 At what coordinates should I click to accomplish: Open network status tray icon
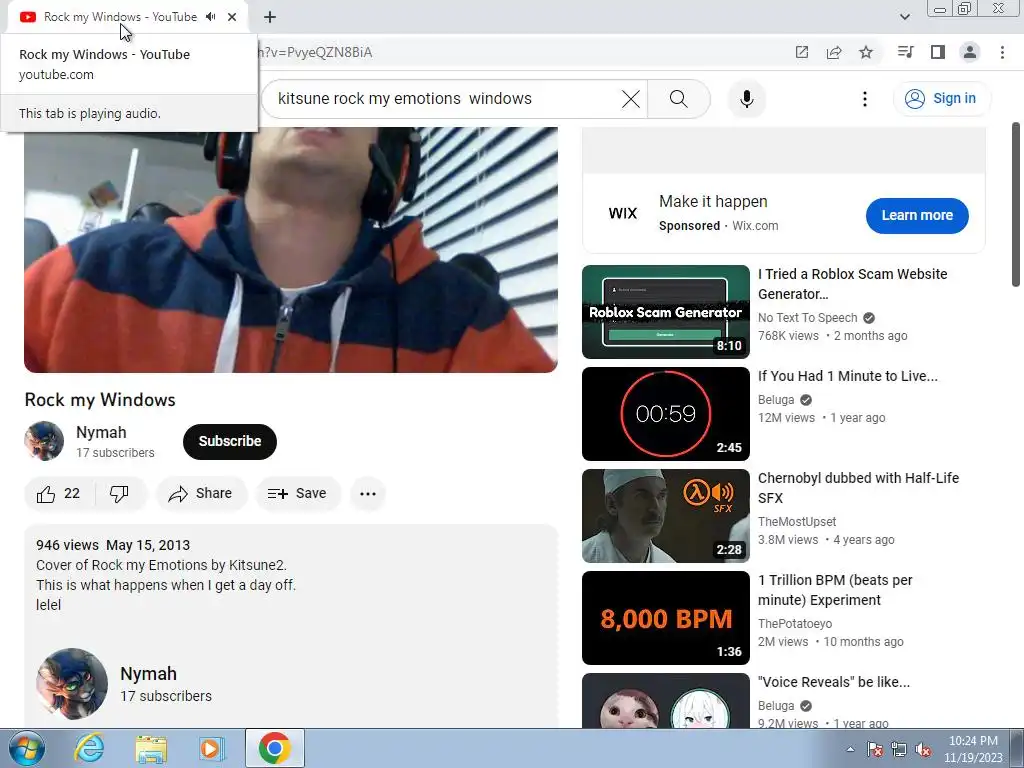[899, 749]
